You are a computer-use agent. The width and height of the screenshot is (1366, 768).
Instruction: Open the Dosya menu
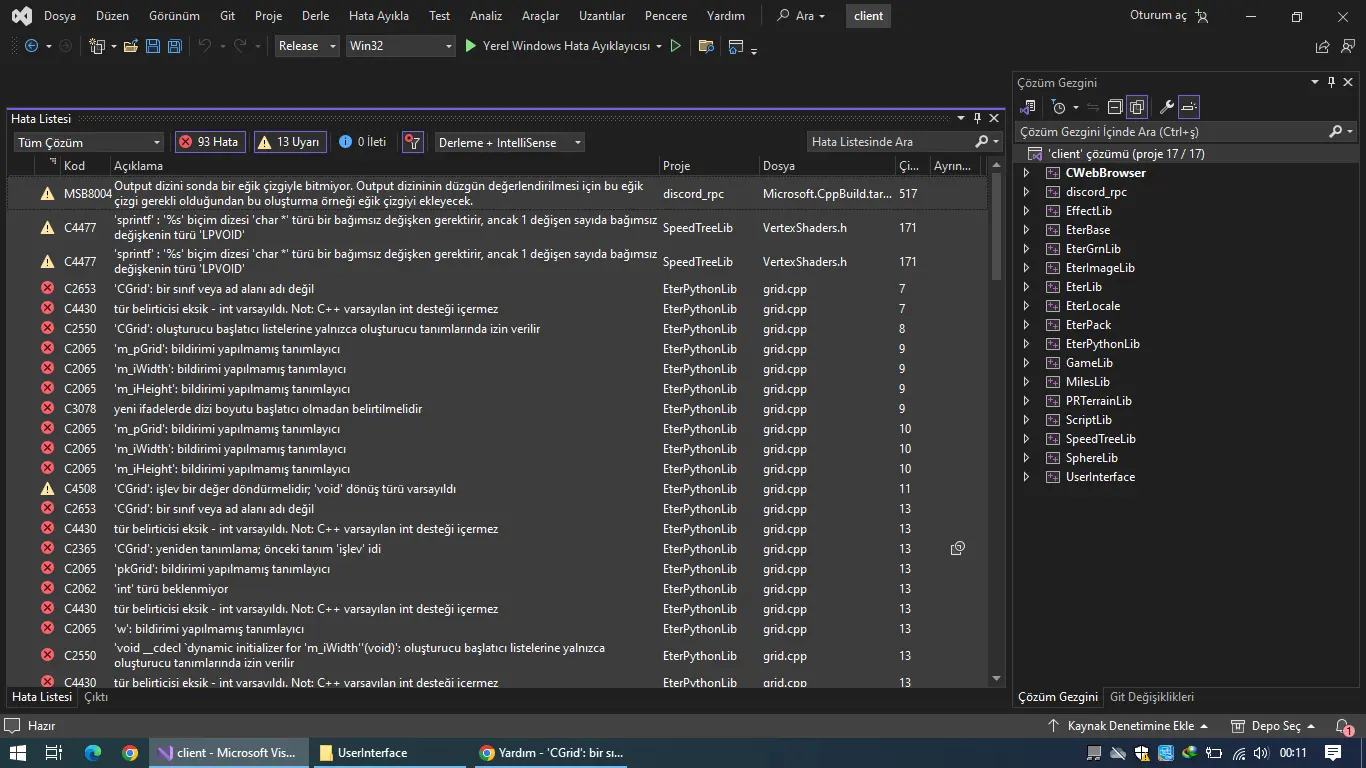click(x=60, y=16)
